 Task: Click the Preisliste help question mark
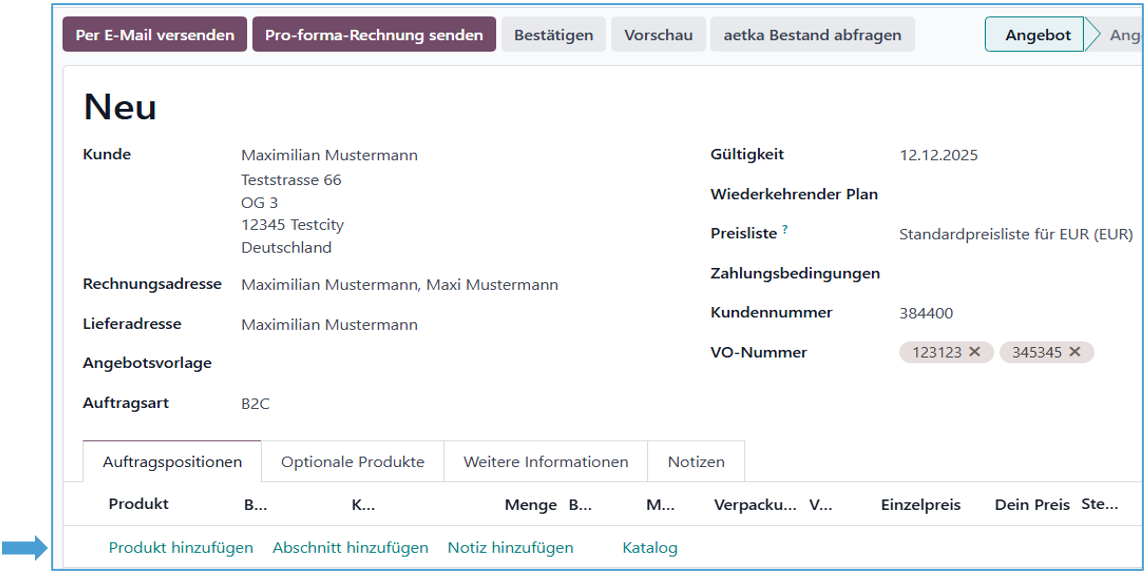click(785, 229)
